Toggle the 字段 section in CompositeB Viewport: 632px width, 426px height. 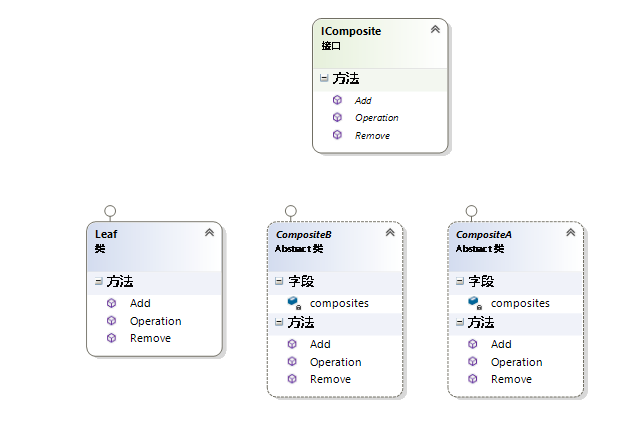pyautogui.click(x=279, y=281)
